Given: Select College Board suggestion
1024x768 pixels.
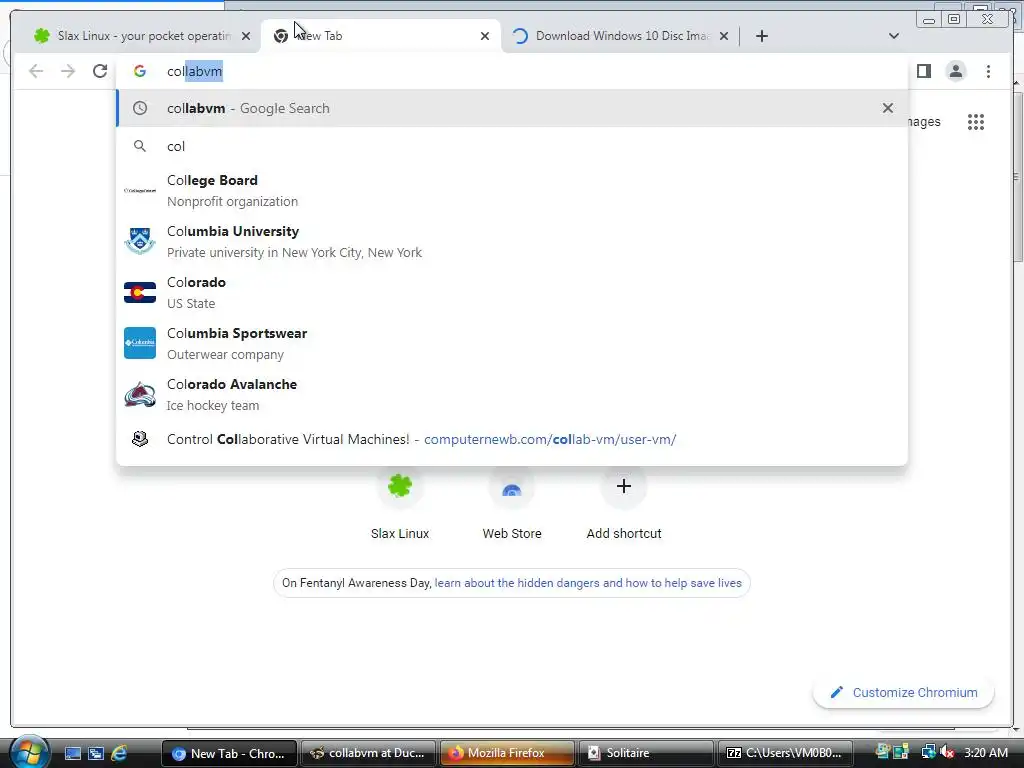Looking at the screenshot, I should [511, 191].
